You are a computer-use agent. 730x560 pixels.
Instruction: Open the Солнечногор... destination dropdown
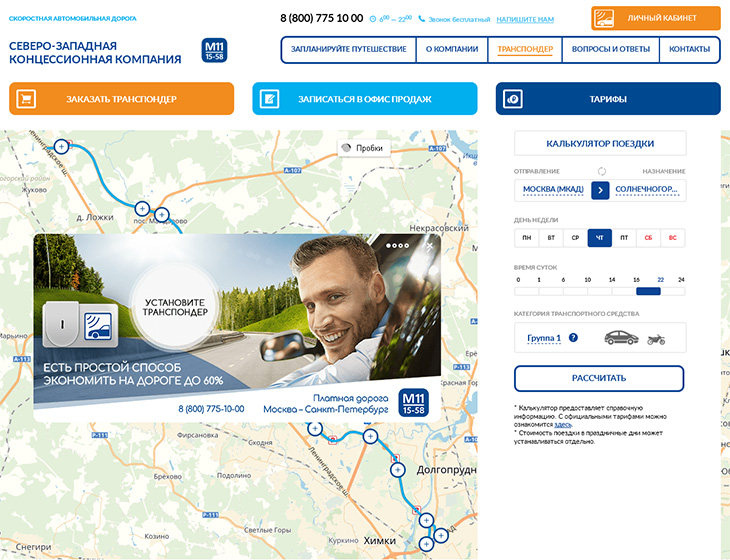tap(647, 190)
